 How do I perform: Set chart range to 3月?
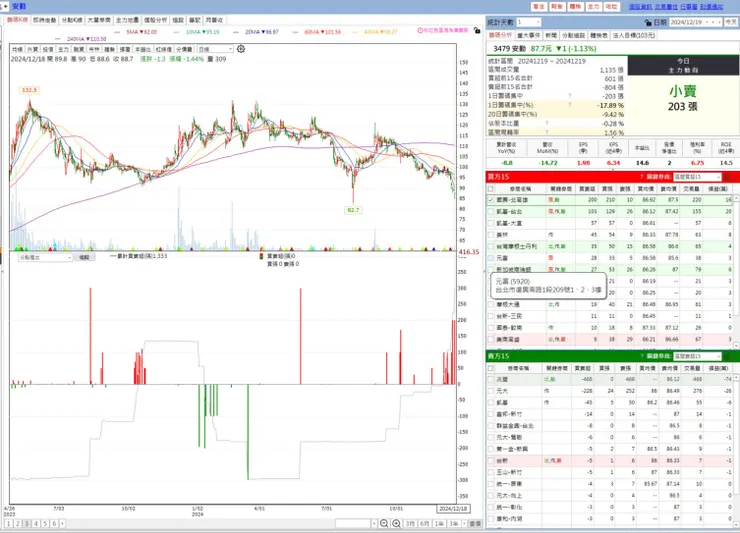point(411,523)
